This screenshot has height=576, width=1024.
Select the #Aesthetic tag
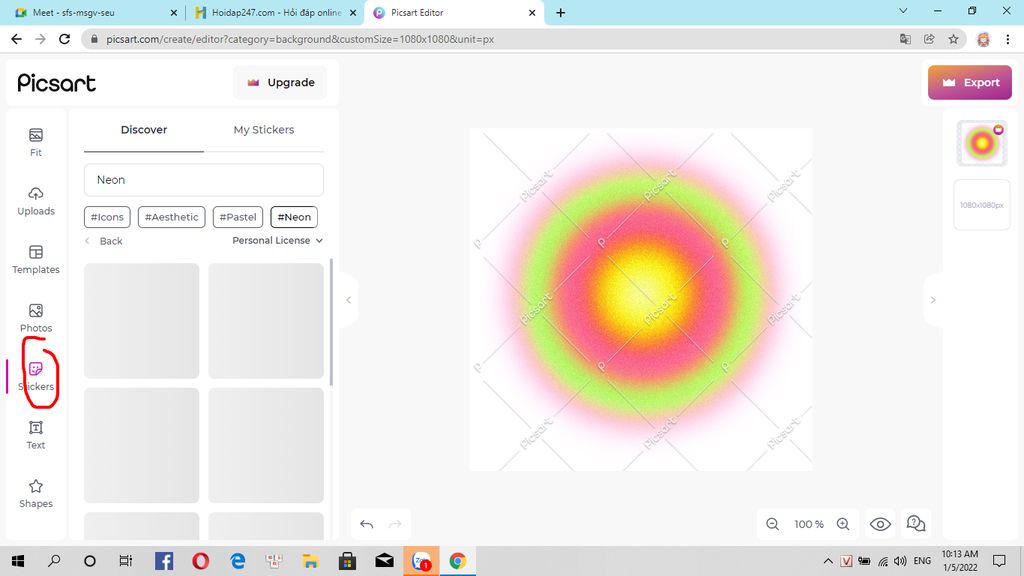click(172, 217)
